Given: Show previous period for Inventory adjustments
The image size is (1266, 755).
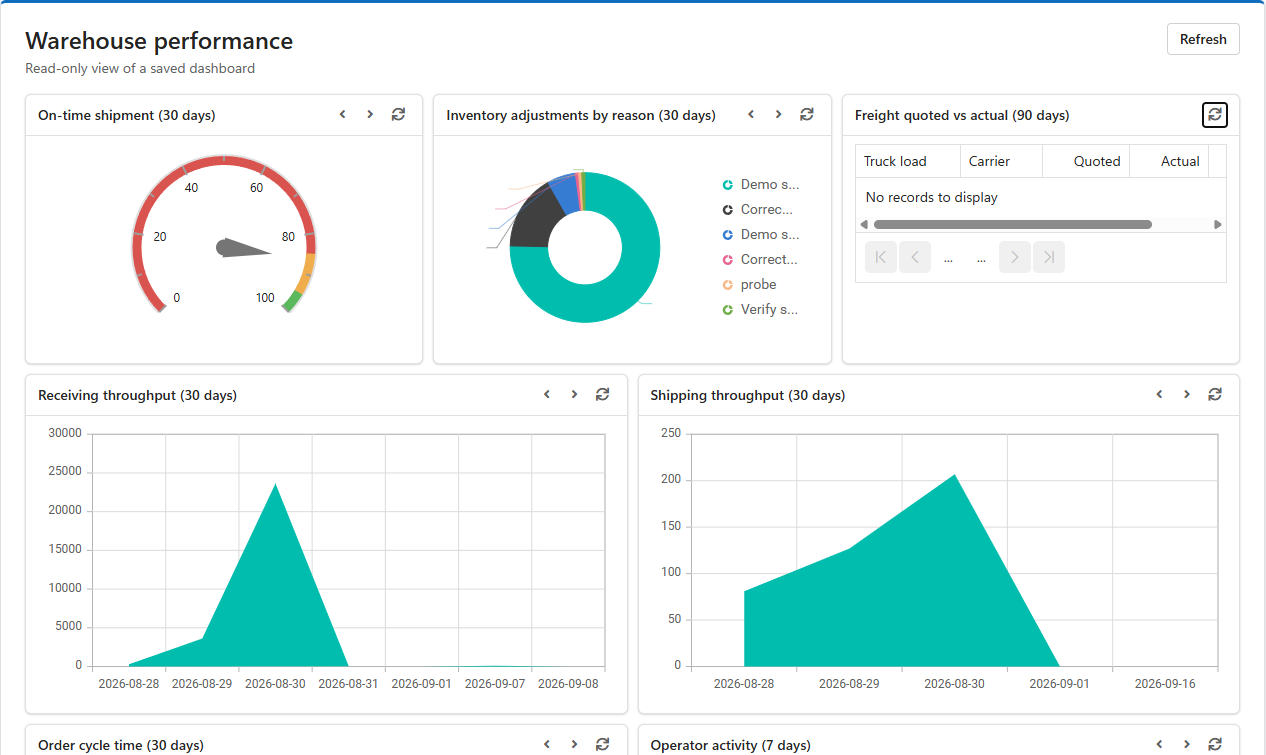Looking at the screenshot, I should [751, 115].
